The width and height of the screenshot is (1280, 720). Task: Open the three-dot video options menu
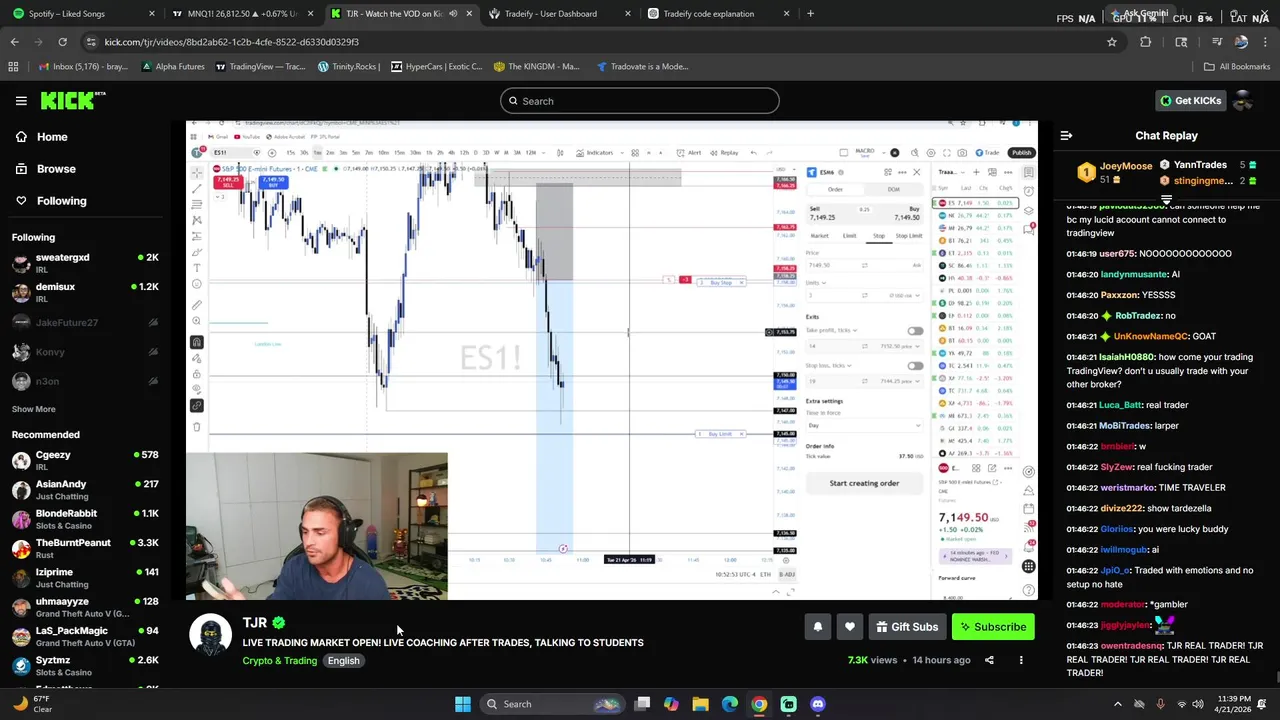[x=1021, y=660]
